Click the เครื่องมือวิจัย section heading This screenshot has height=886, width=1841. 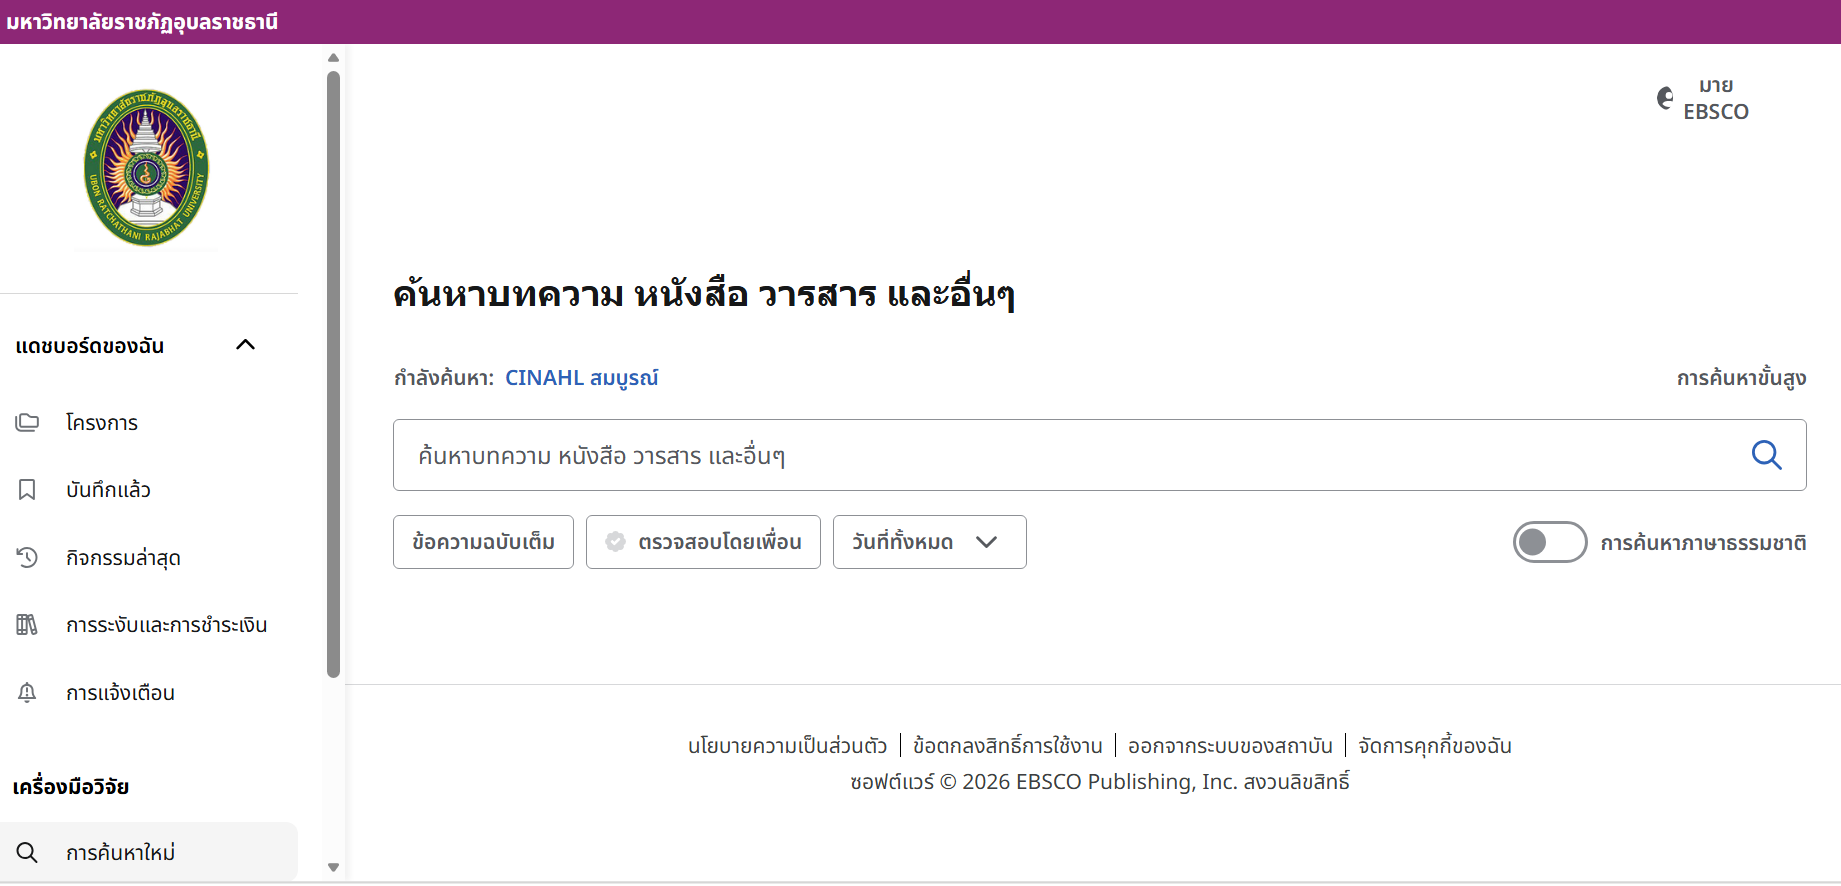coord(71,787)
